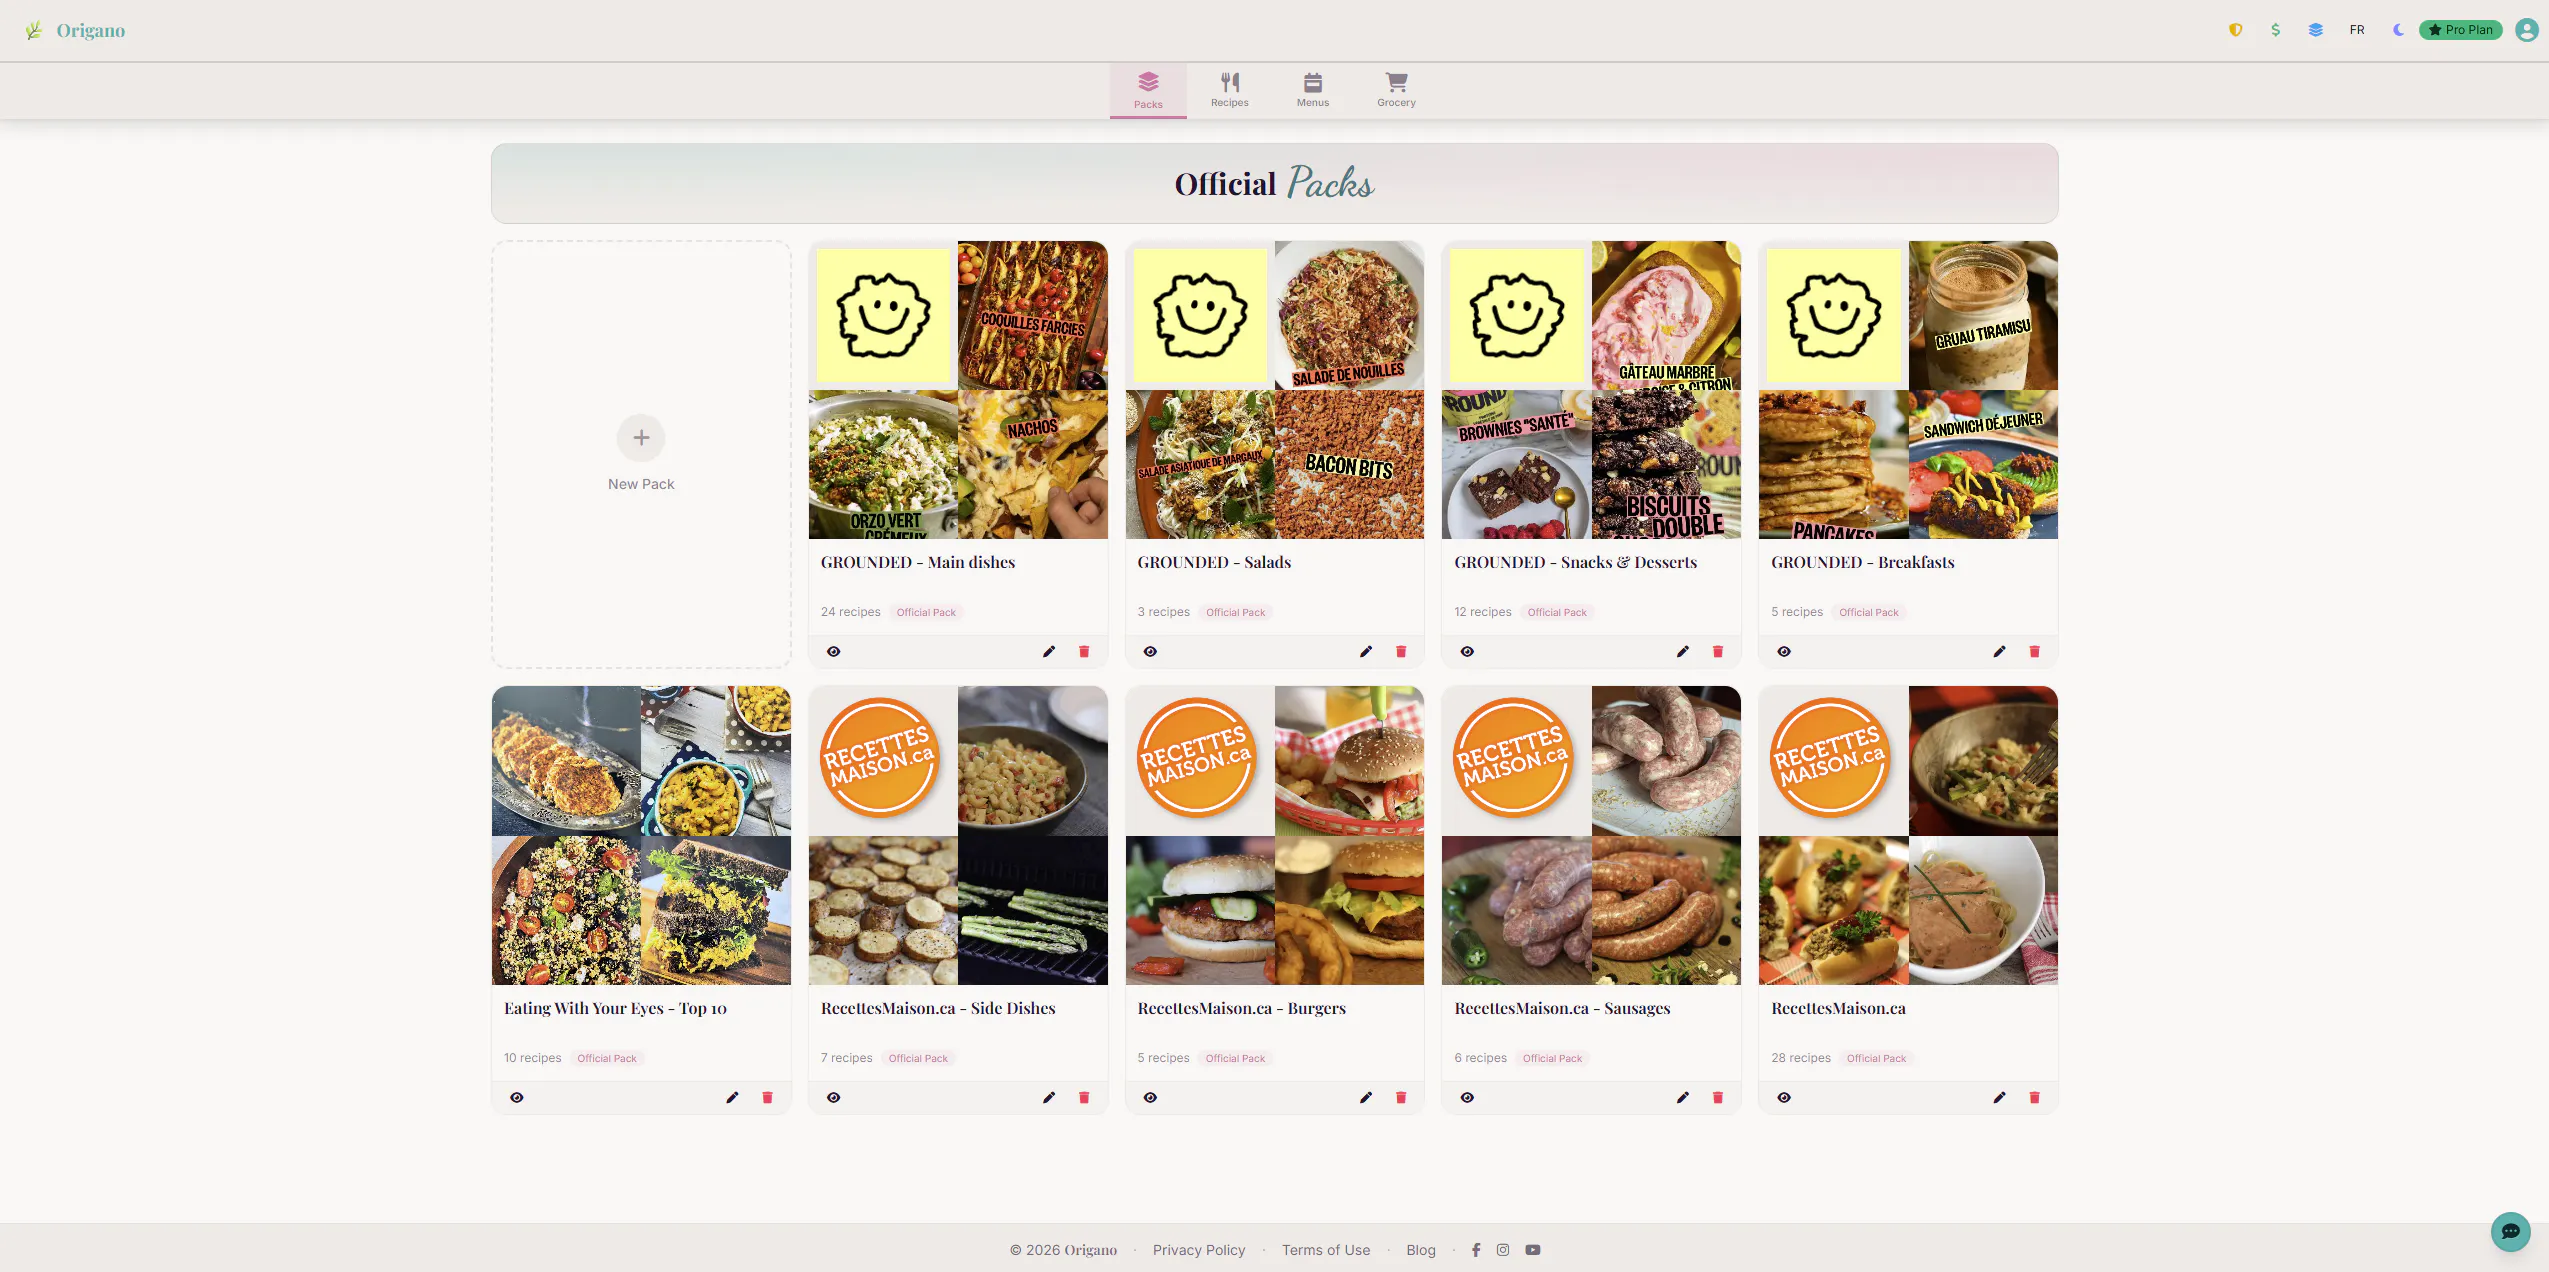Click the green dollar sign icon

2275,30
